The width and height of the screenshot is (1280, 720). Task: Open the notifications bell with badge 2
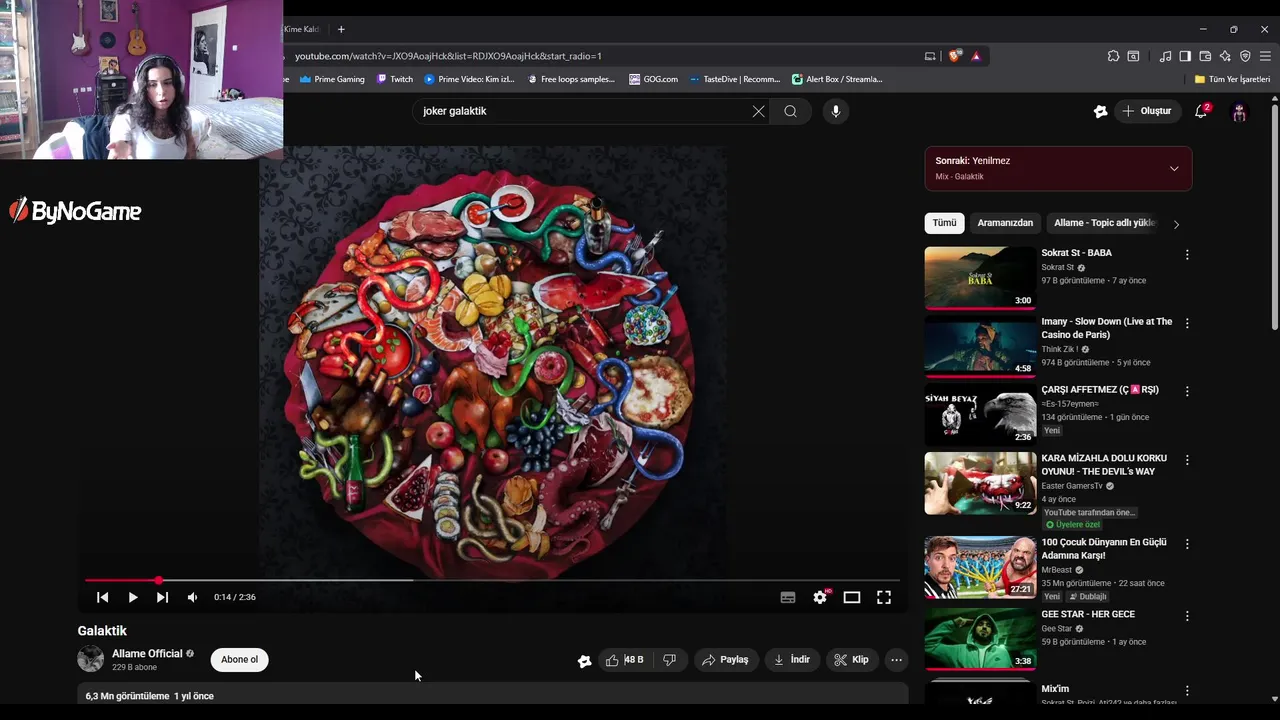1201,111
